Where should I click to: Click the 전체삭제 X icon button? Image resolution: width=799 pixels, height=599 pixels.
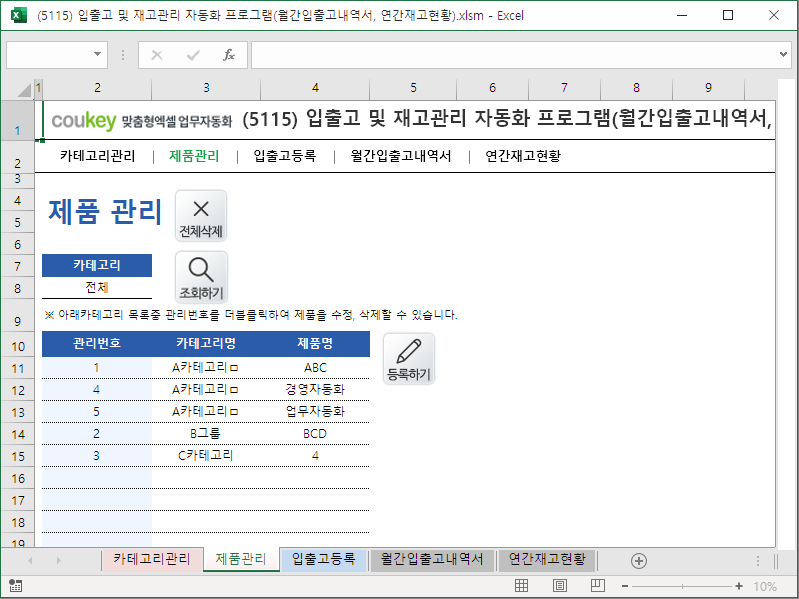(201, 216)
